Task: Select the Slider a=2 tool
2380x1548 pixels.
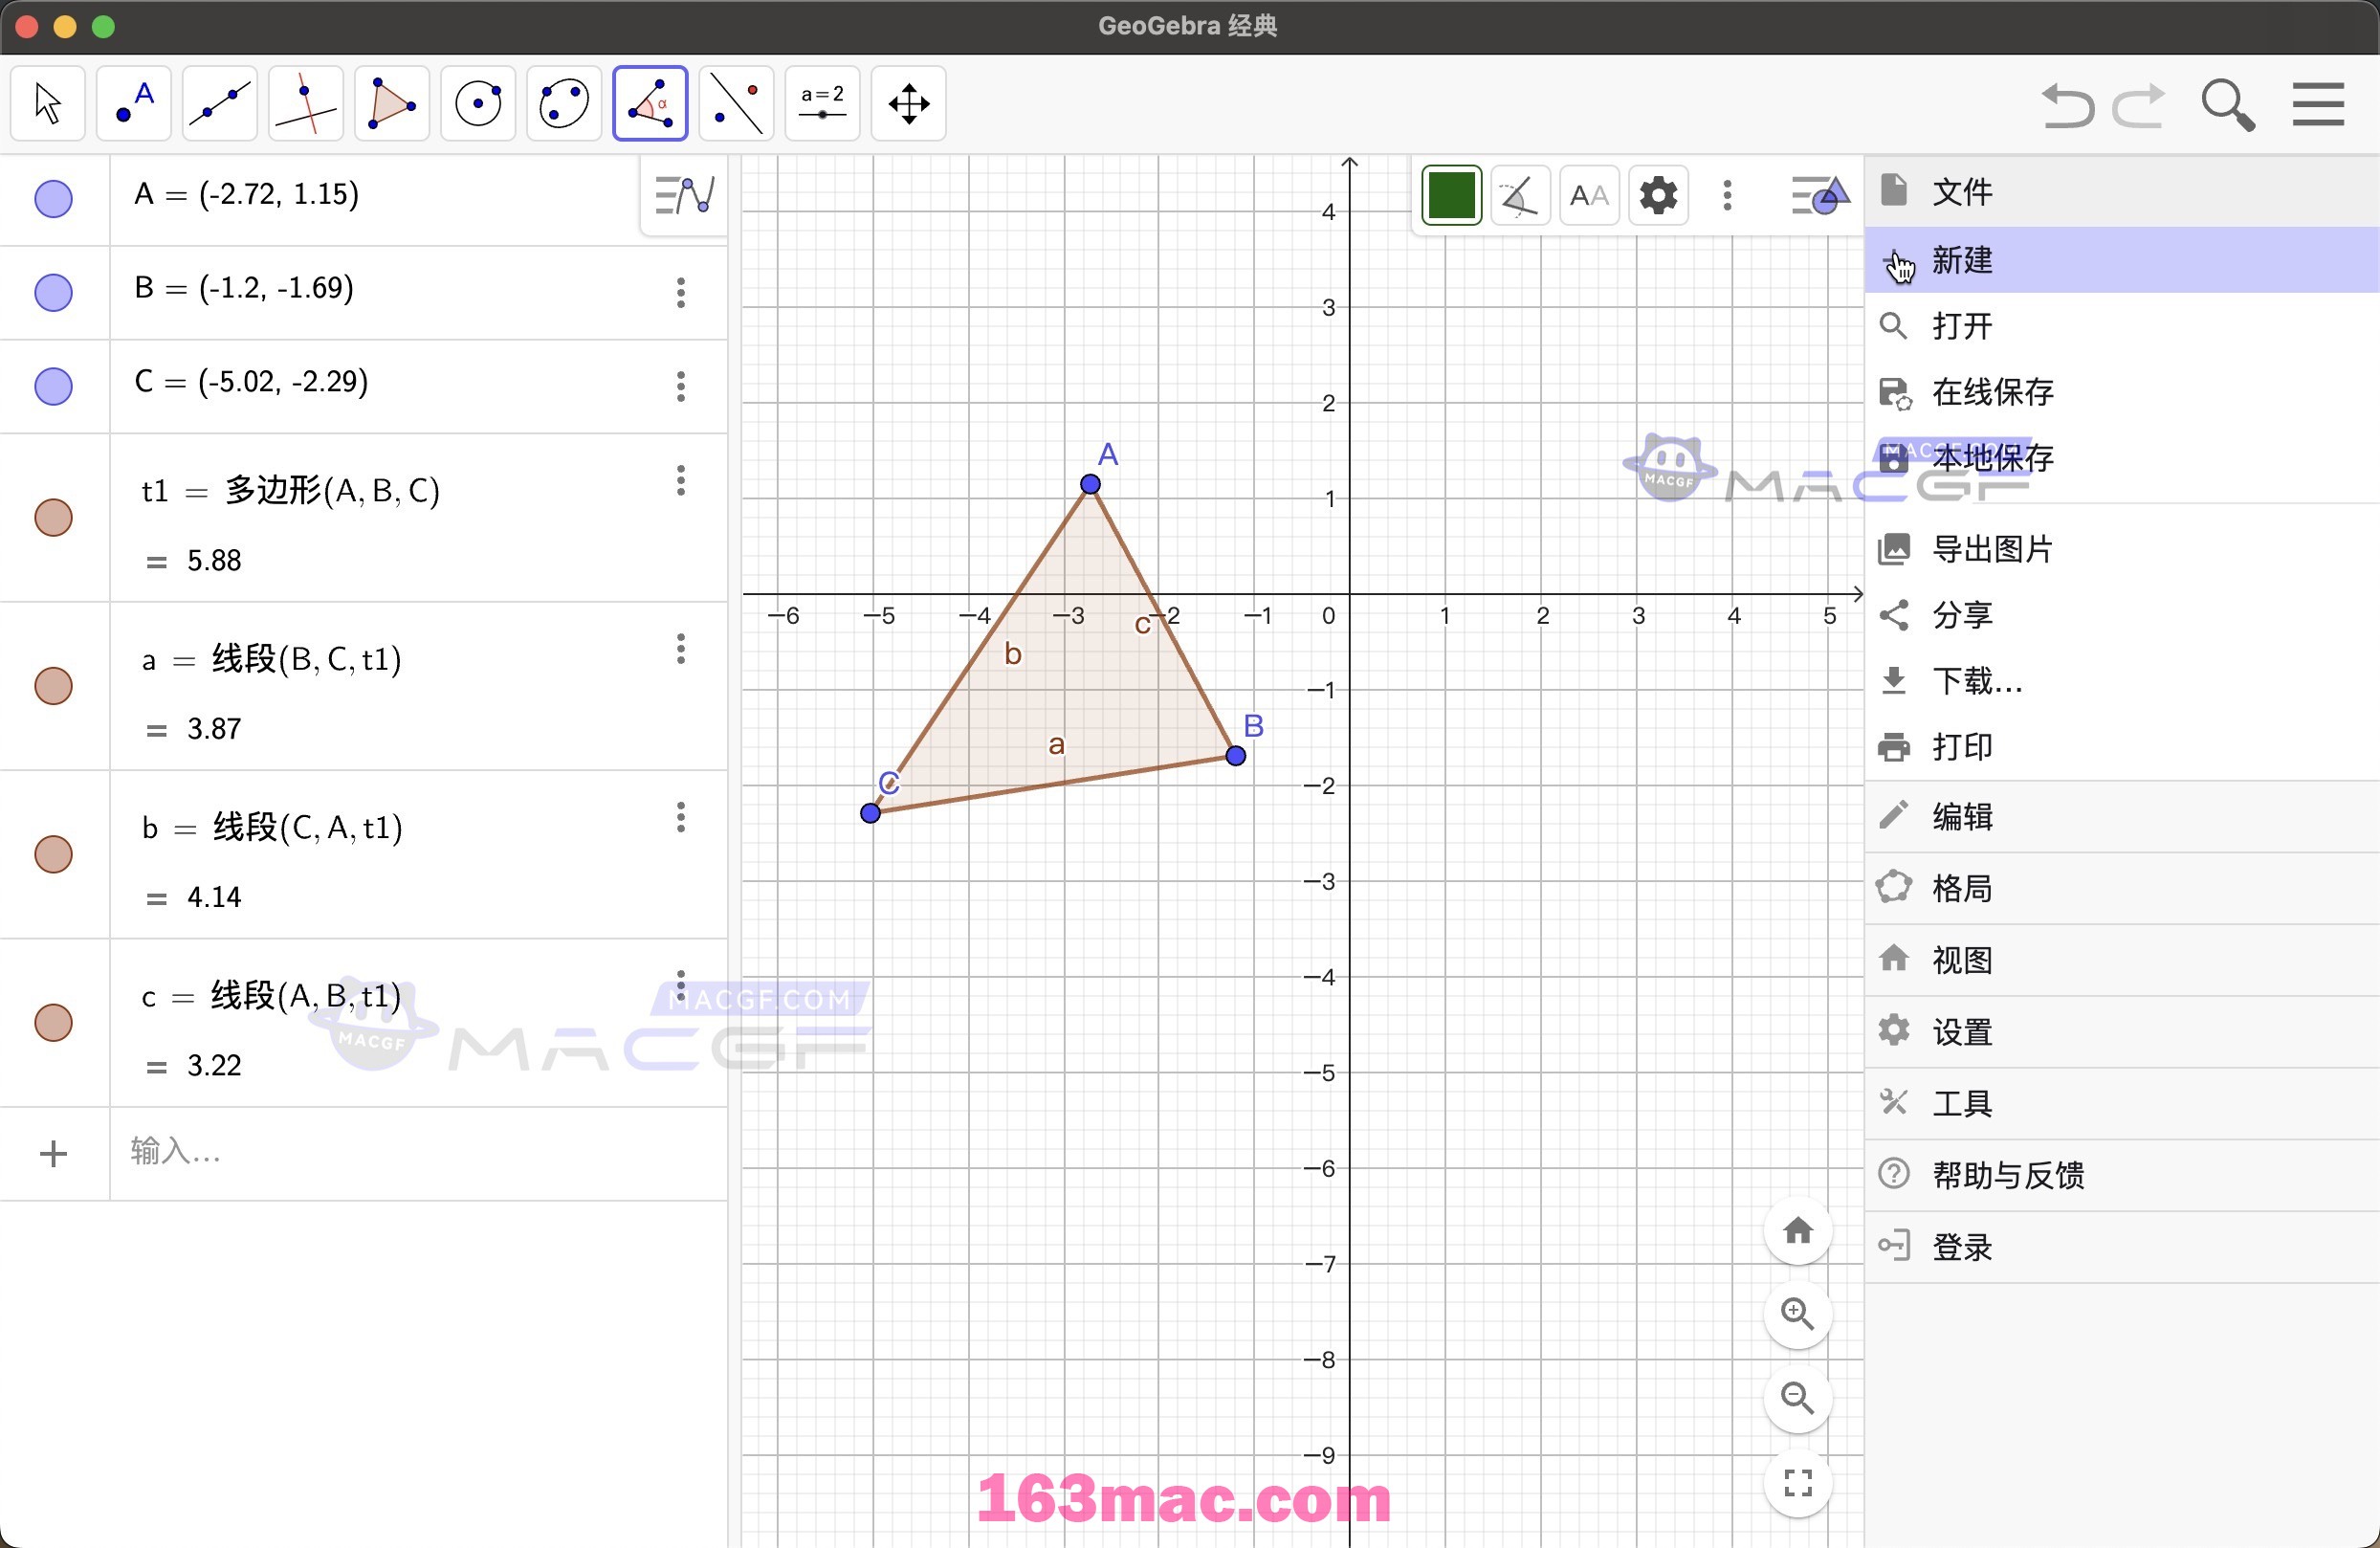Action: 822,103
